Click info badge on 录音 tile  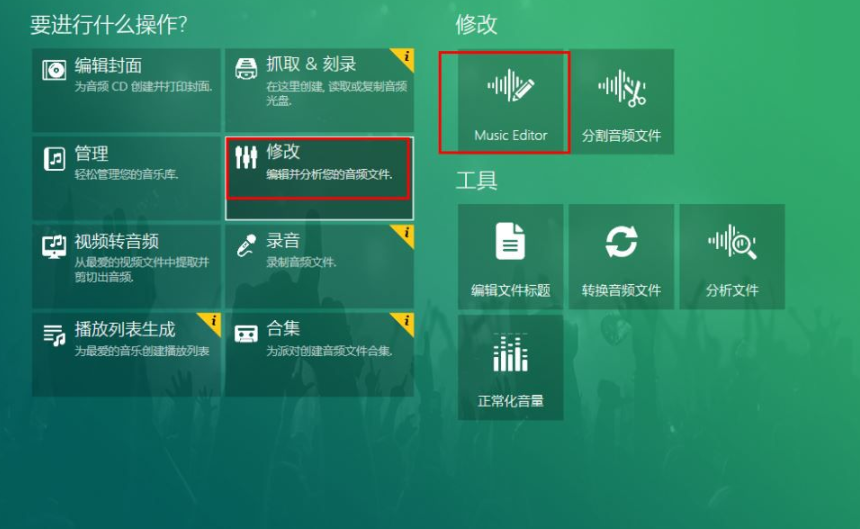pos(405,234)
